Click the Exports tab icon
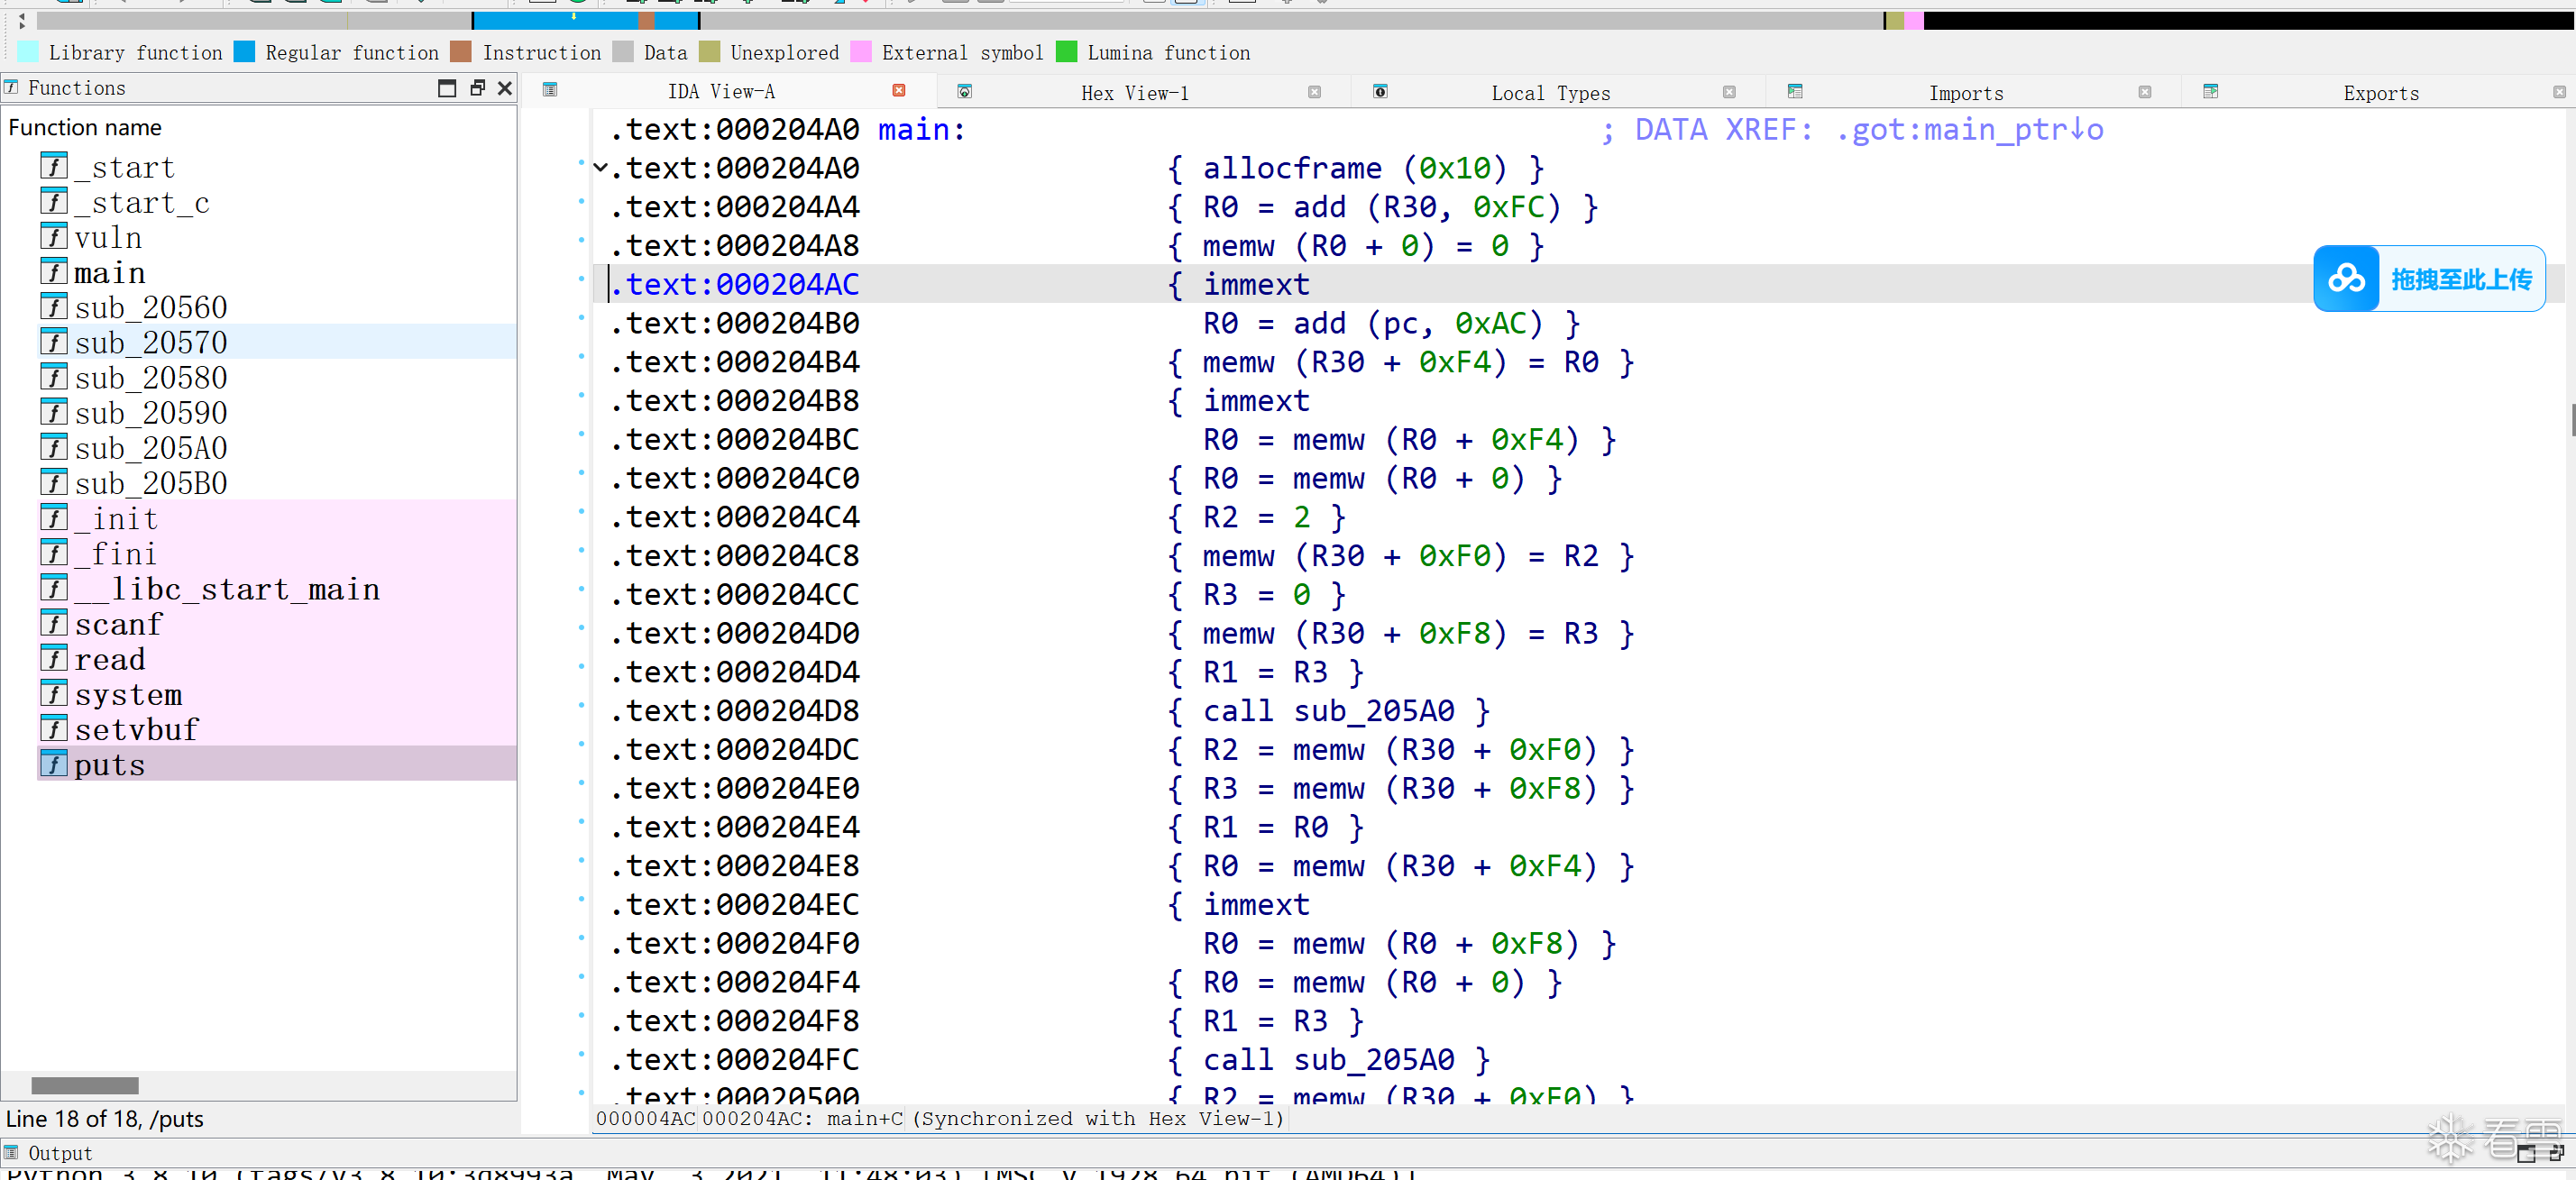Screen dimensions: 2576x1180 2210,92
